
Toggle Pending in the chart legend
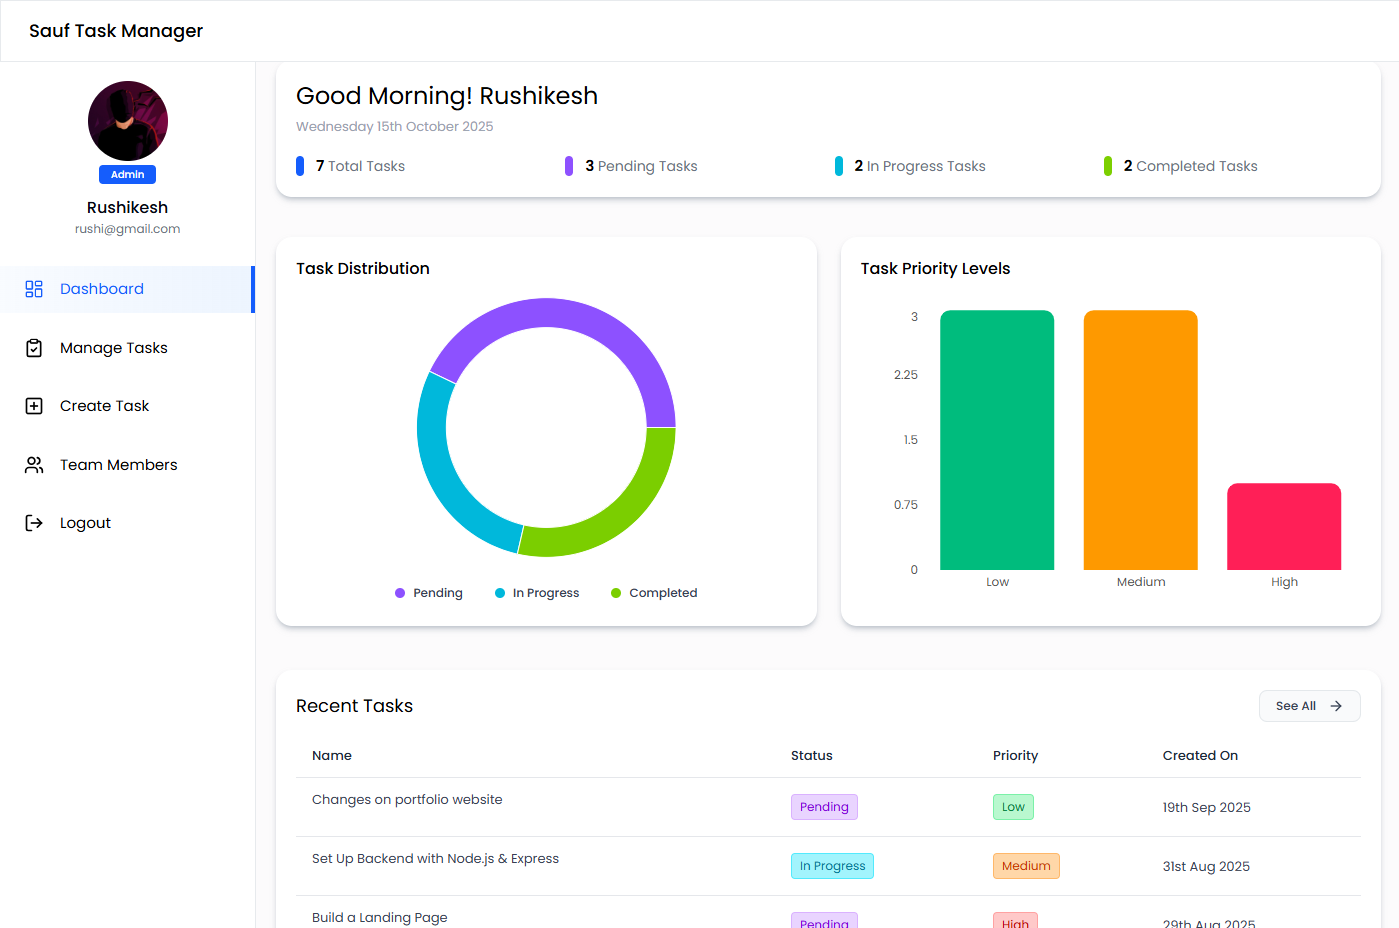(429, 593)
